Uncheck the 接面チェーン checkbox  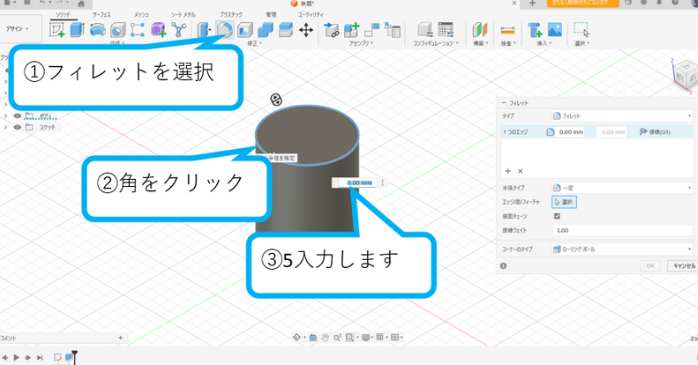click(557, 216)
